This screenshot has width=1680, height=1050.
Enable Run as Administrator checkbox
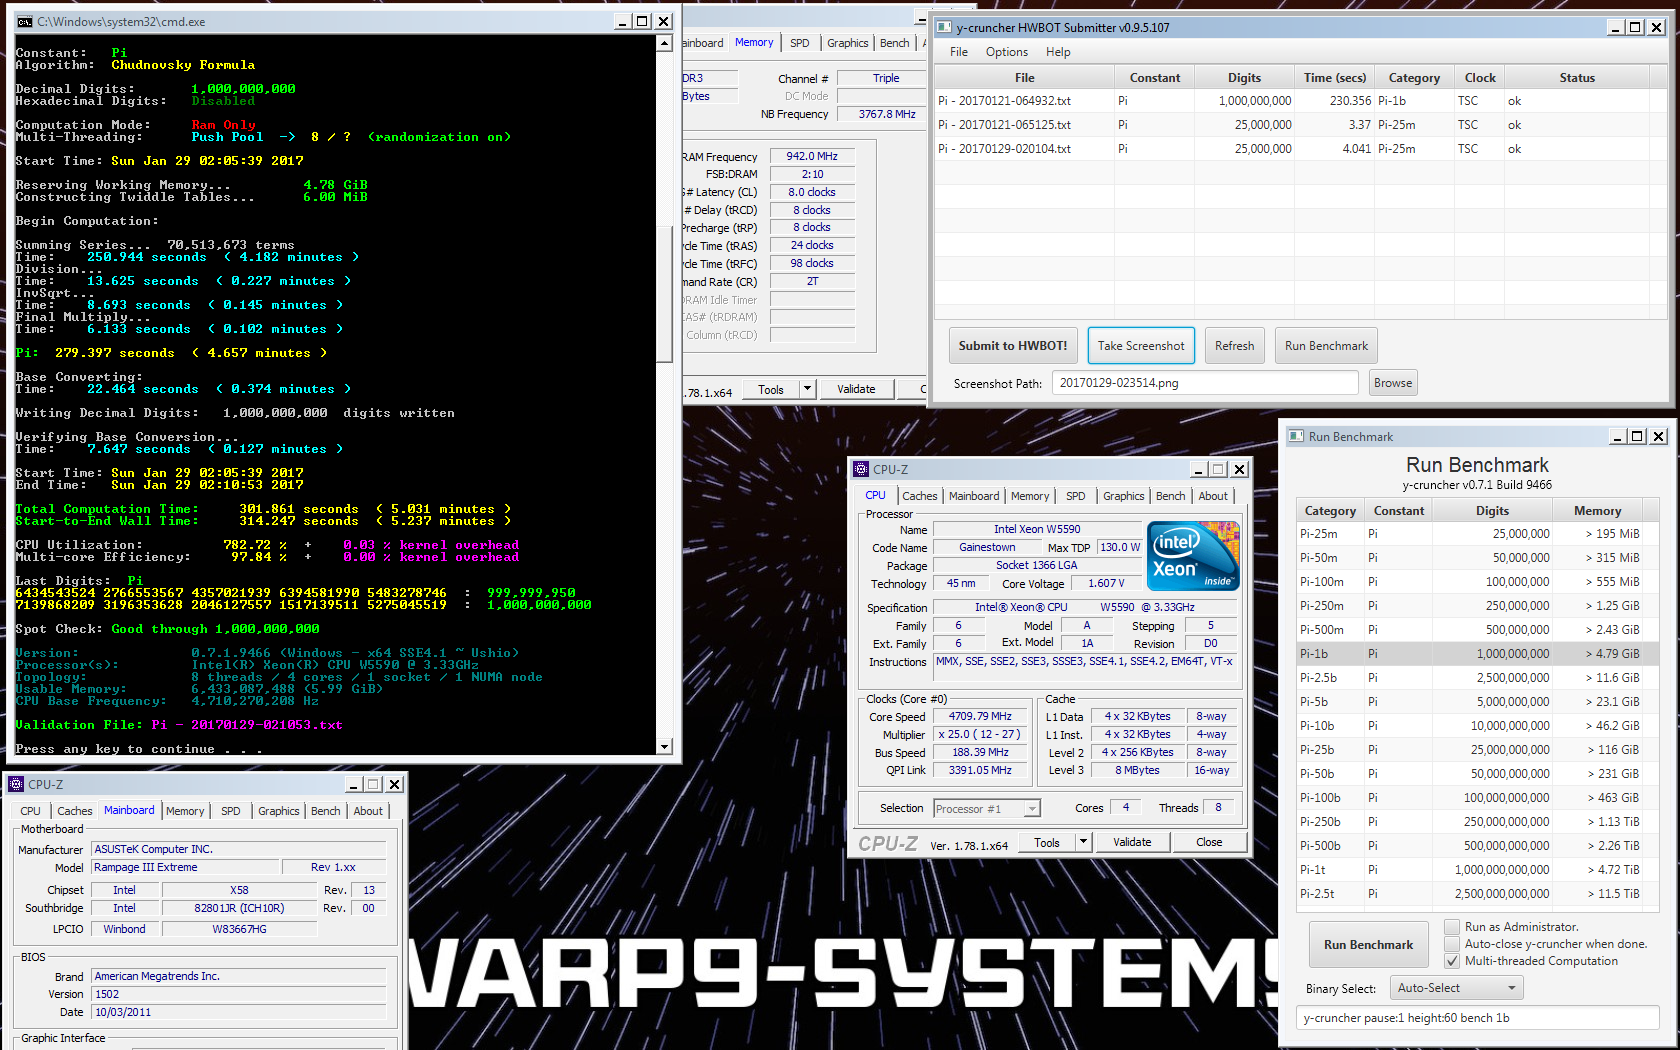click(1452, 927)
